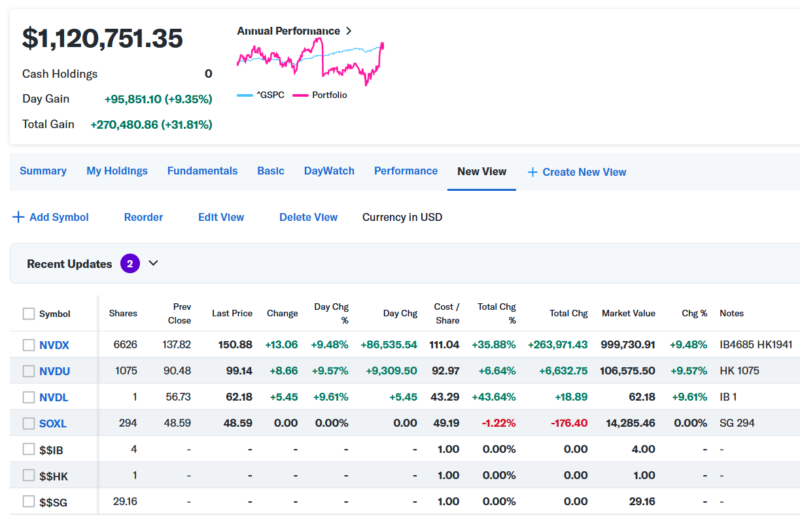Click the Delete View button
The image size is (800, 515).
point(308,217)
